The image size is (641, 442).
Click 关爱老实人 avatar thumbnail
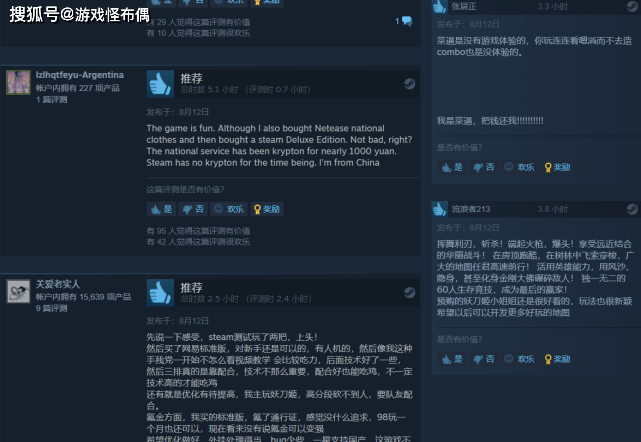pos(18,291)
